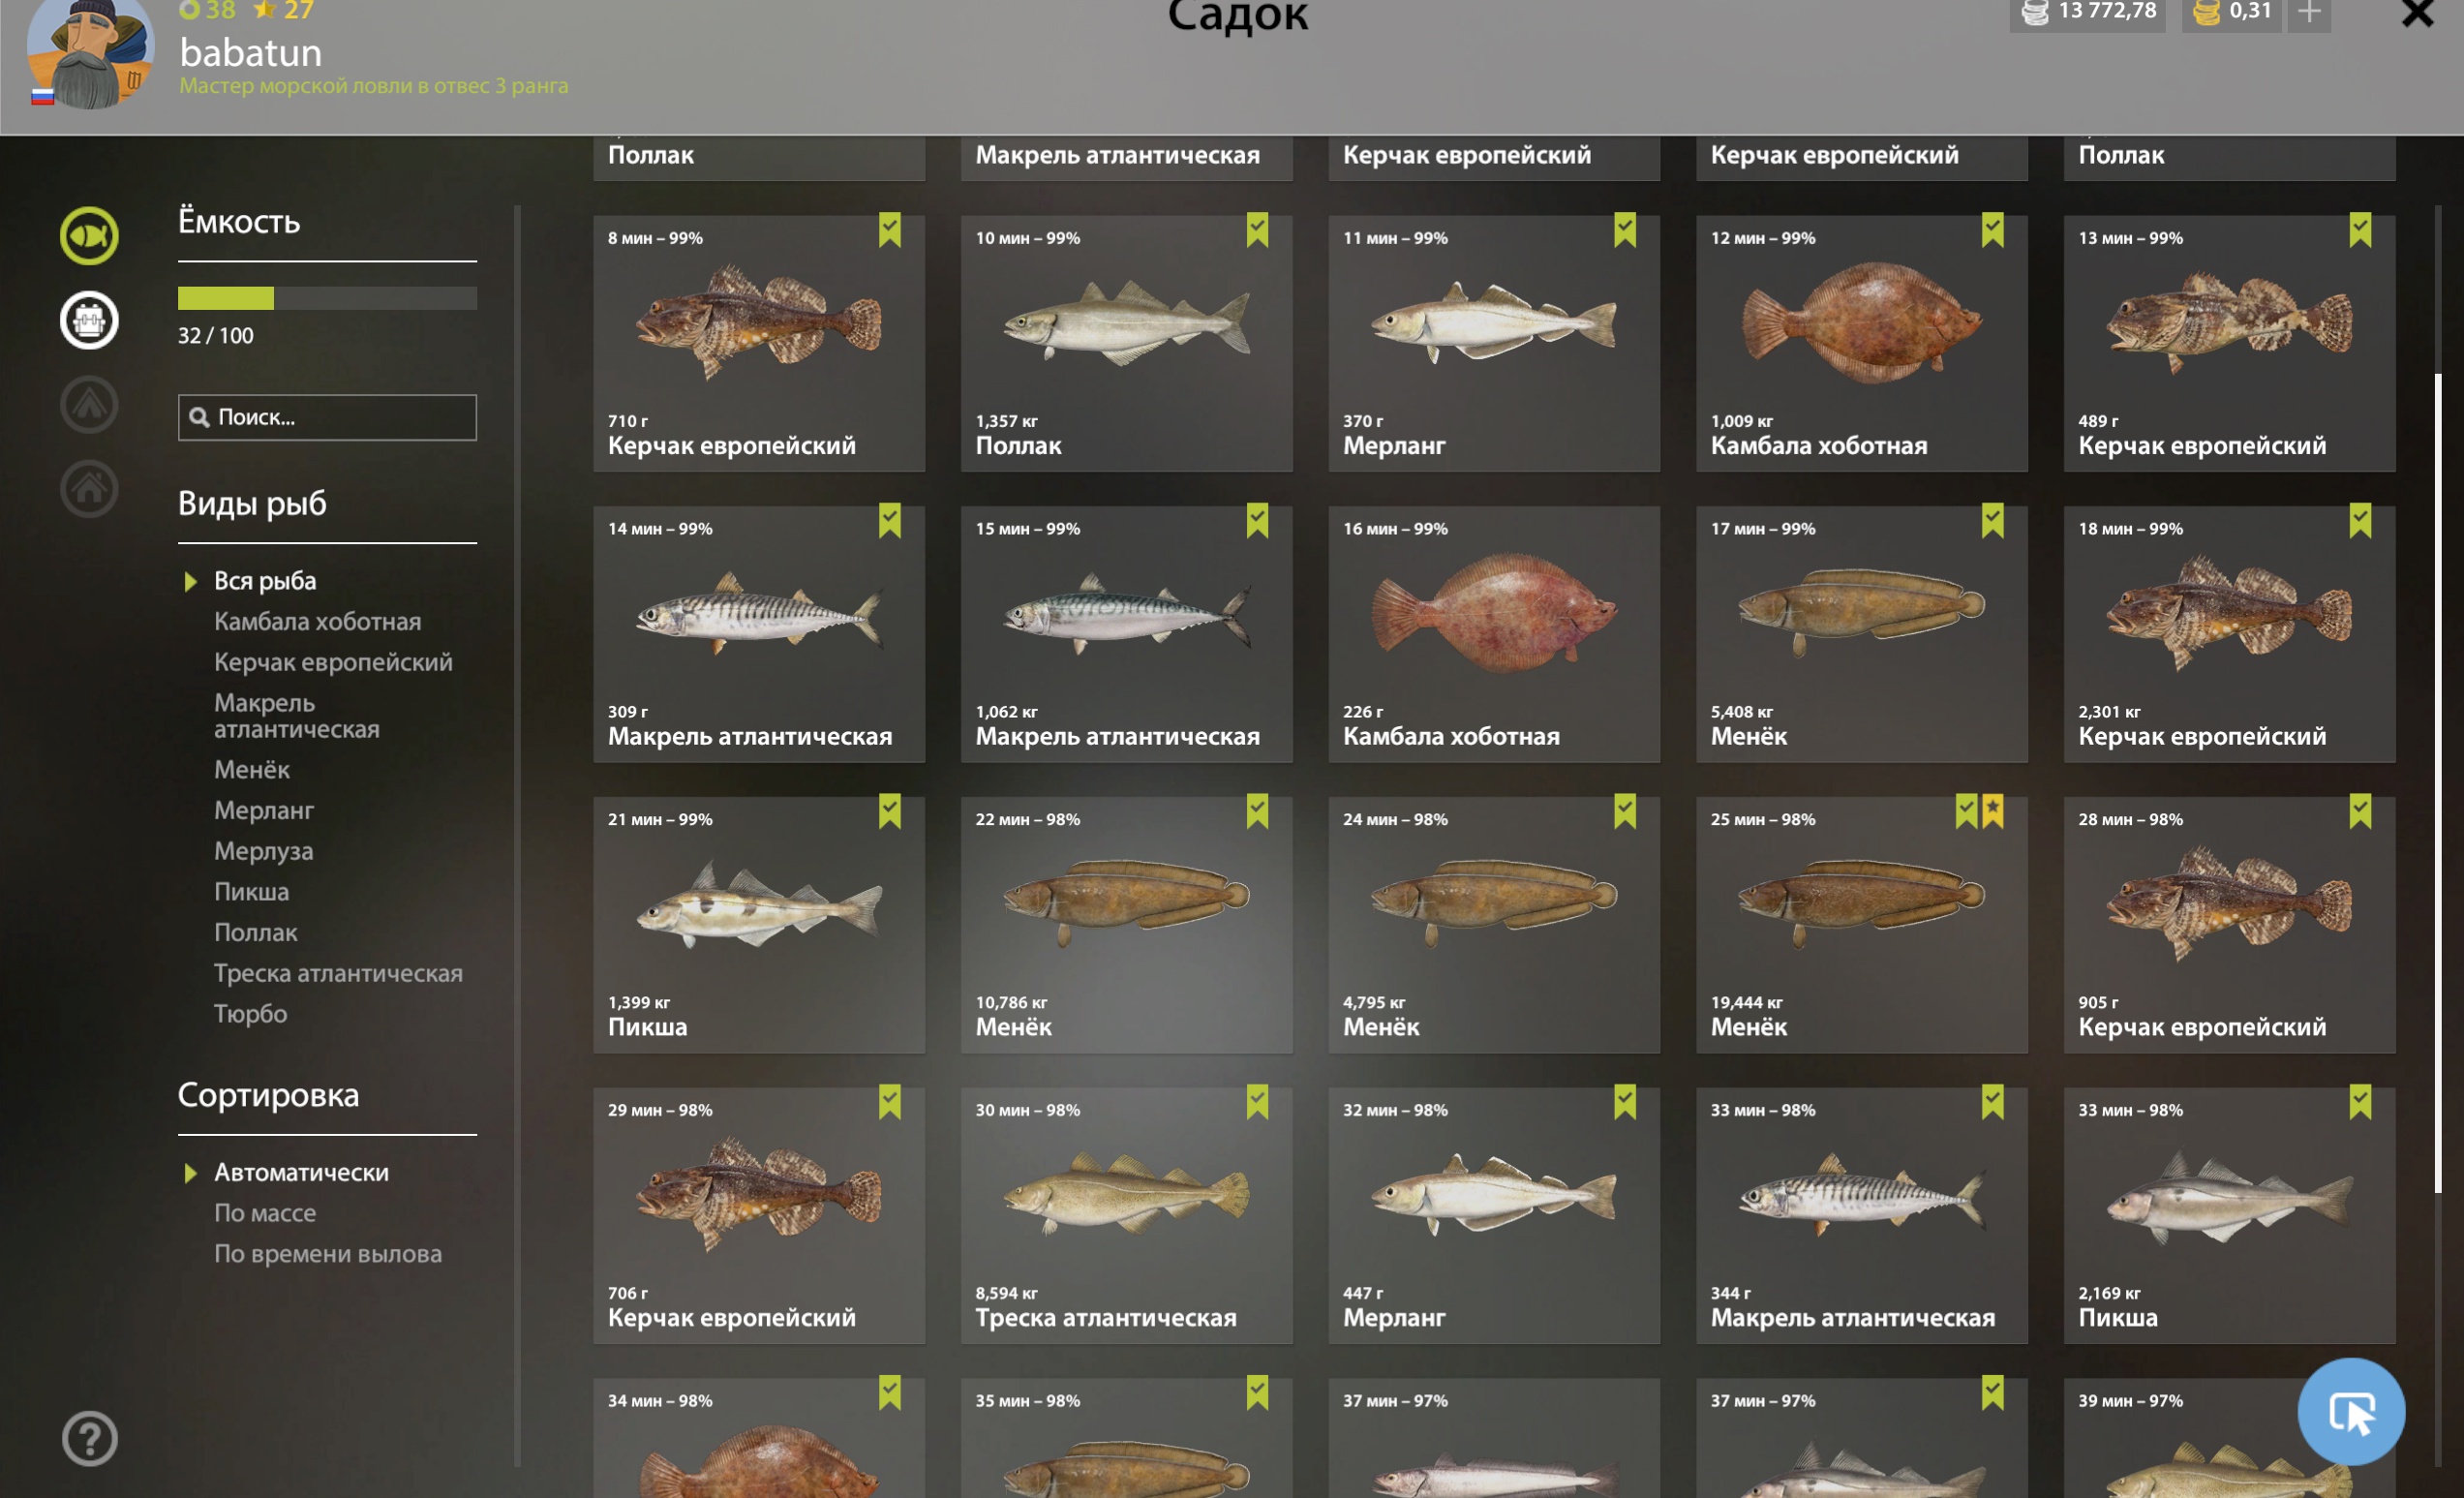The width and height of the screenshot is (2464, 1498).
Task: Click the star rank 27 indicator
Action: pyautogui.click(x=283, y=11)
